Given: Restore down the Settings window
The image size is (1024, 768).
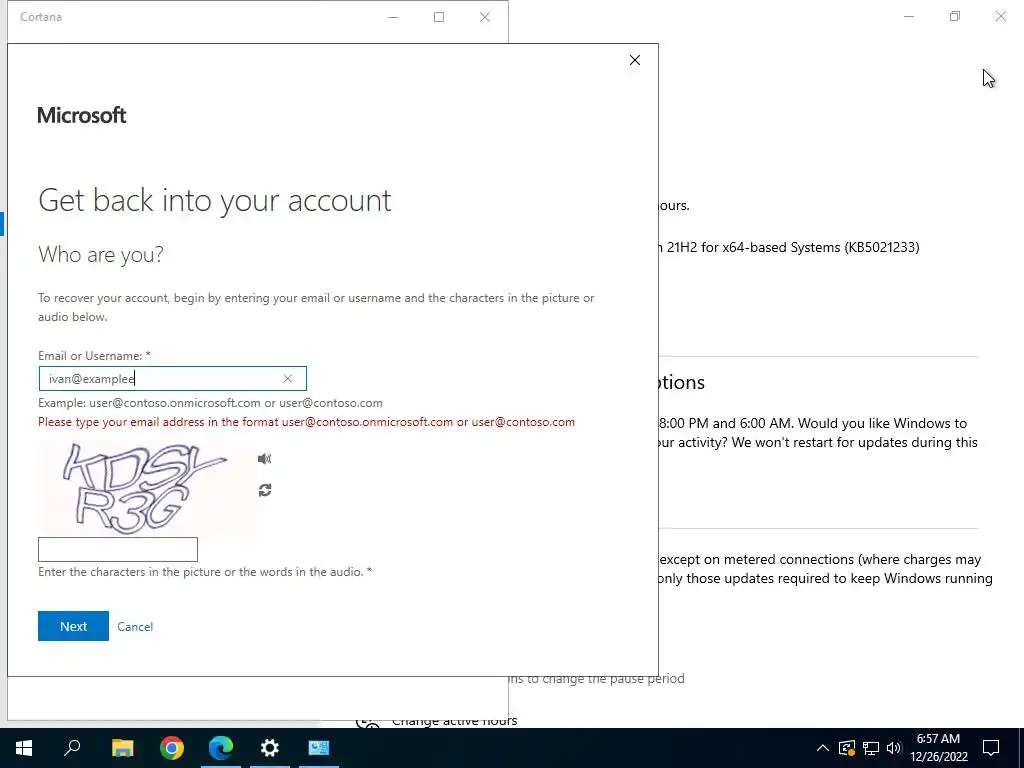Looking at the screenshot, I should tap(955, 16).
